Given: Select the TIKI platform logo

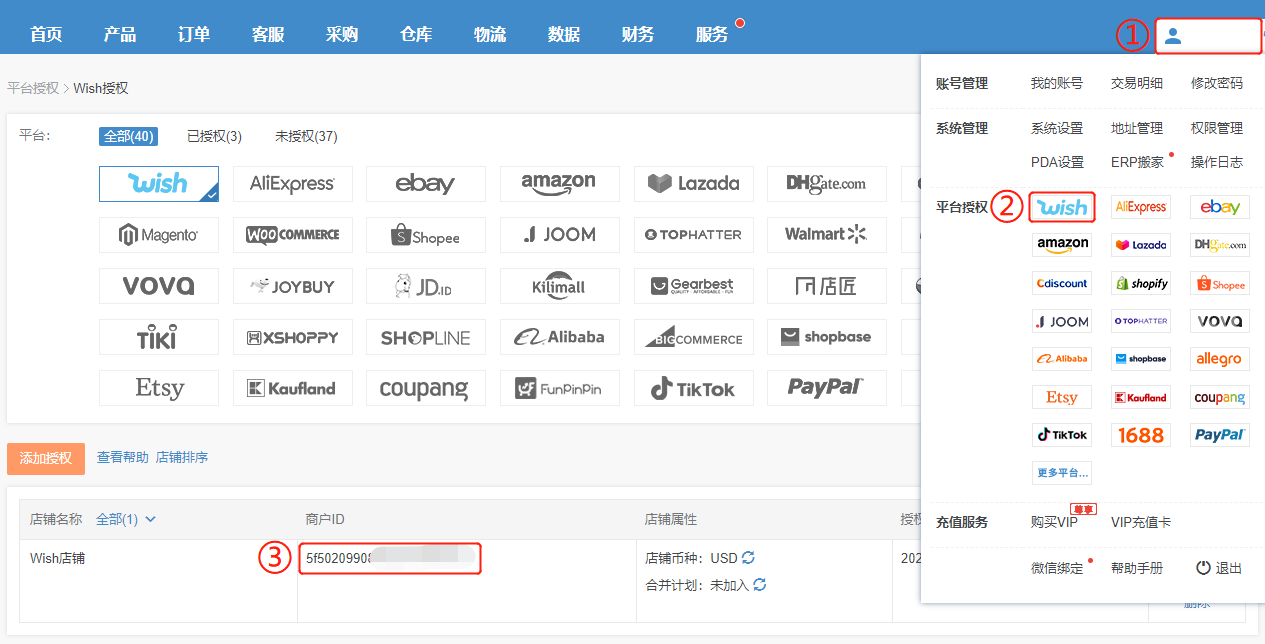Looking at the screenshot, I should 159,337.
